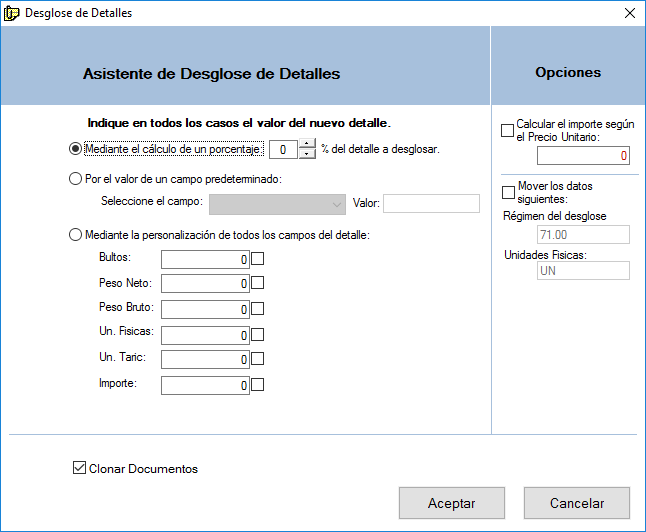Screen dimensions: 646x532
Task: Click the Desglose de Detalles window icon
Action: (12, 13)
